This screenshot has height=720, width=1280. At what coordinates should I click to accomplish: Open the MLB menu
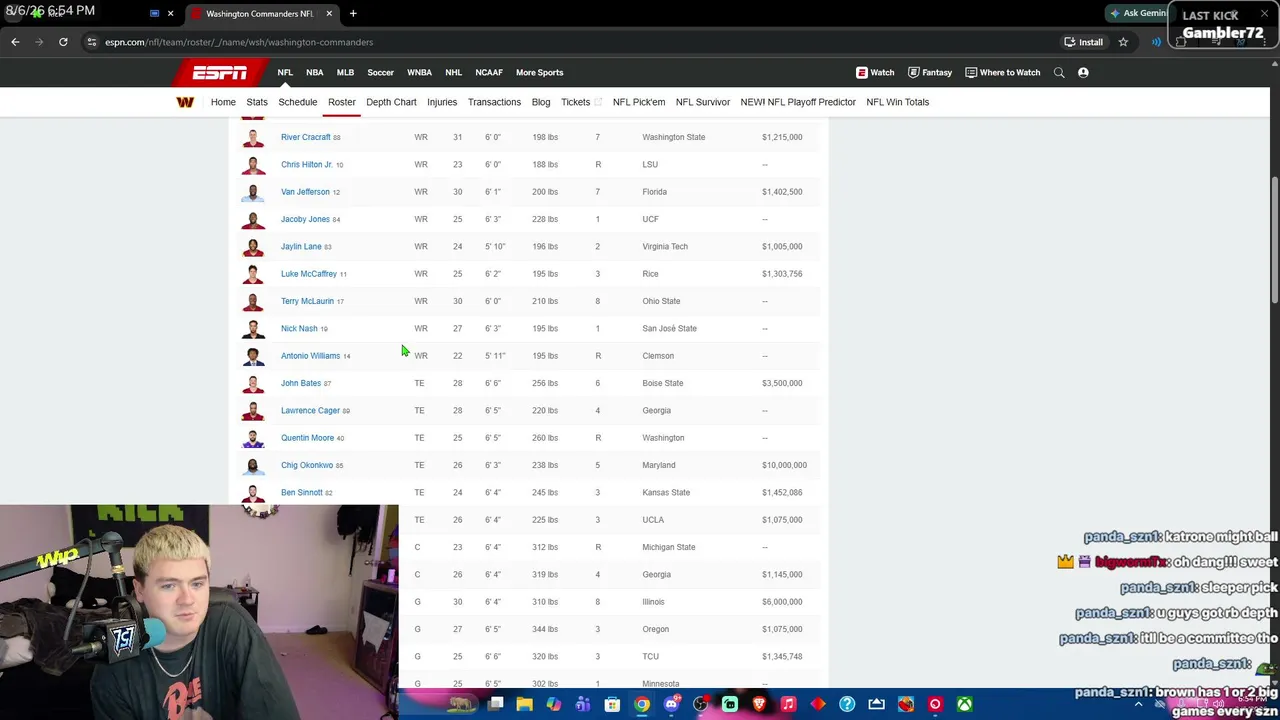pos(345,72)
